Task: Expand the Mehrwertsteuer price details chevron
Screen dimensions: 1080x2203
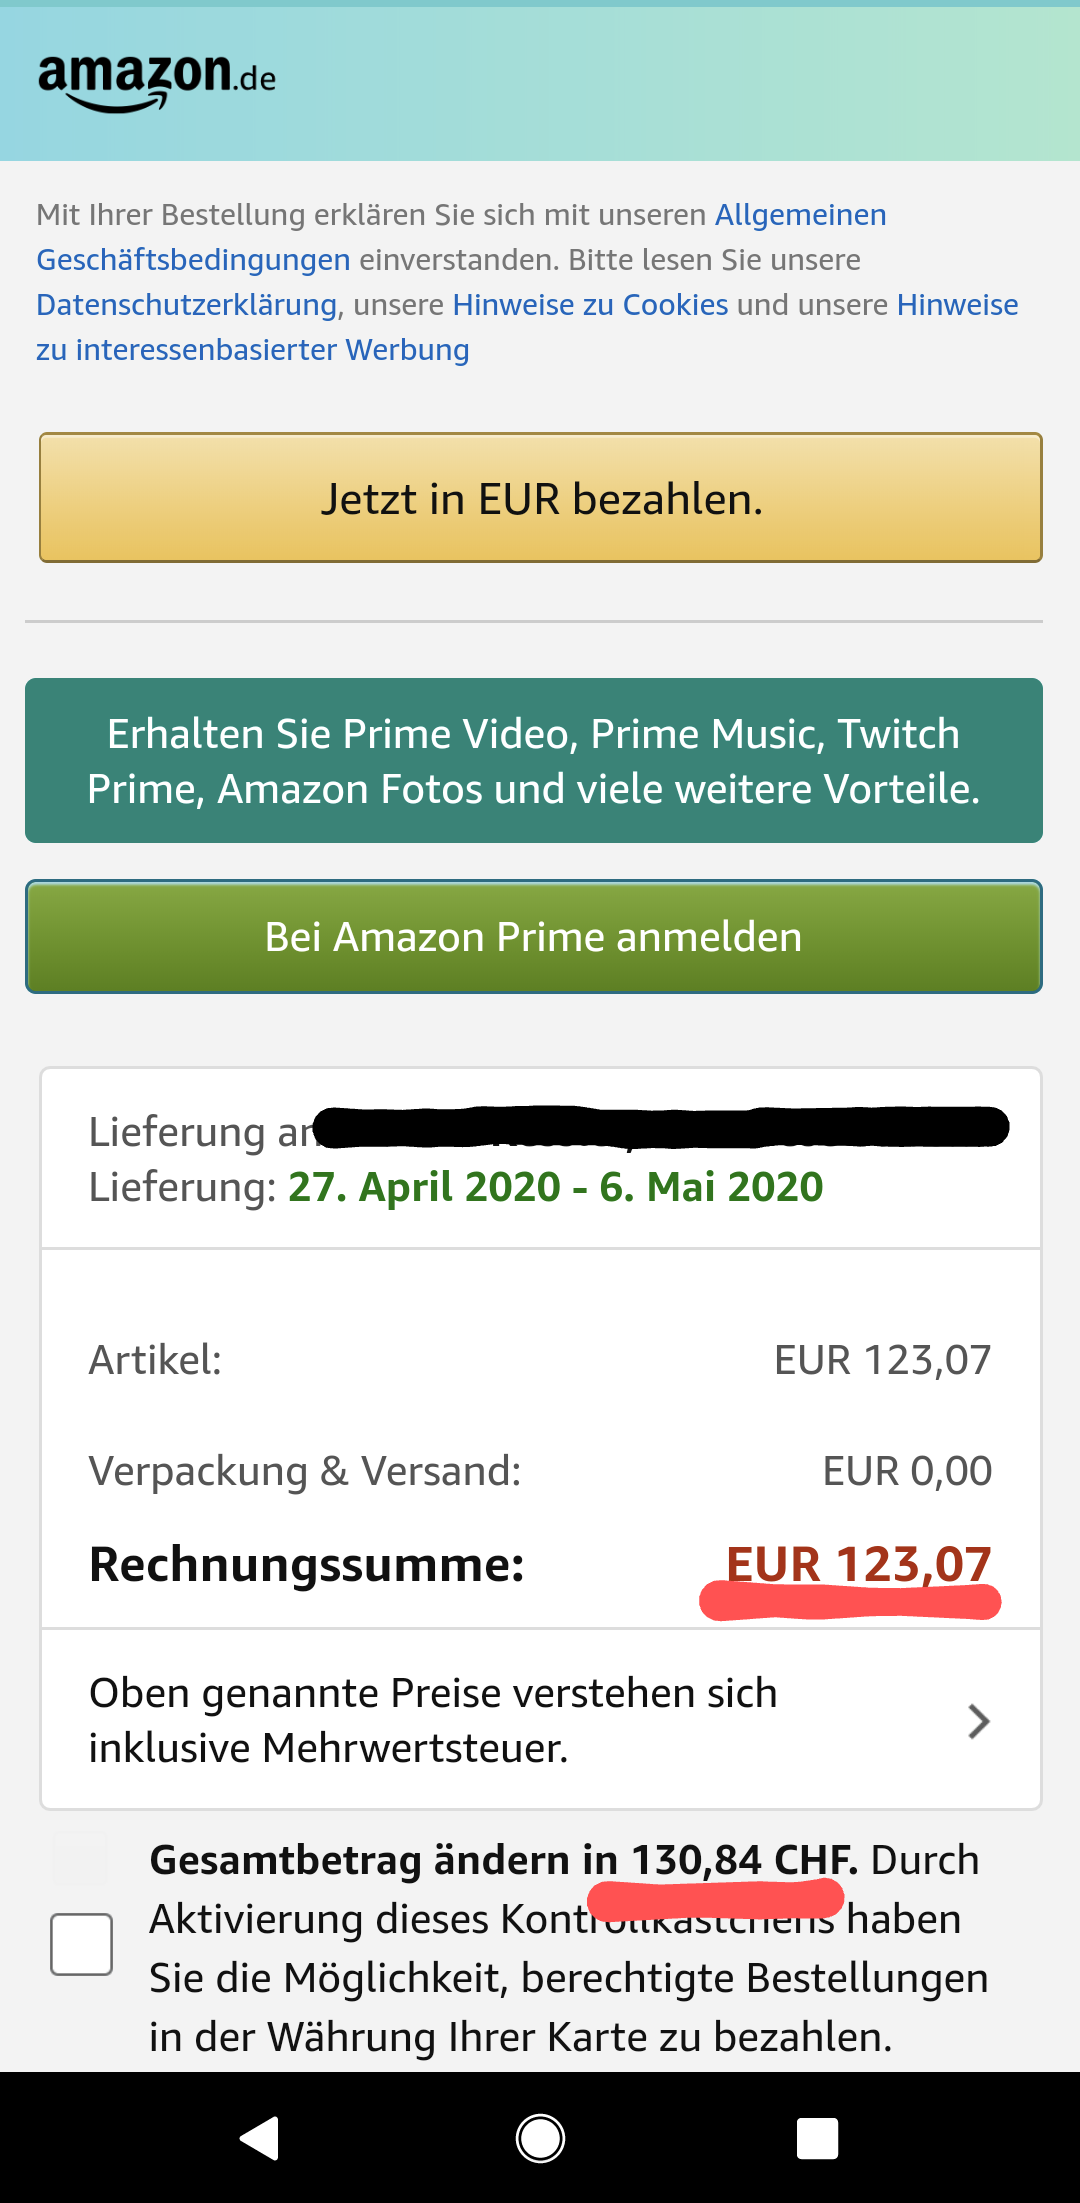Action: (x=979, y=1721)
